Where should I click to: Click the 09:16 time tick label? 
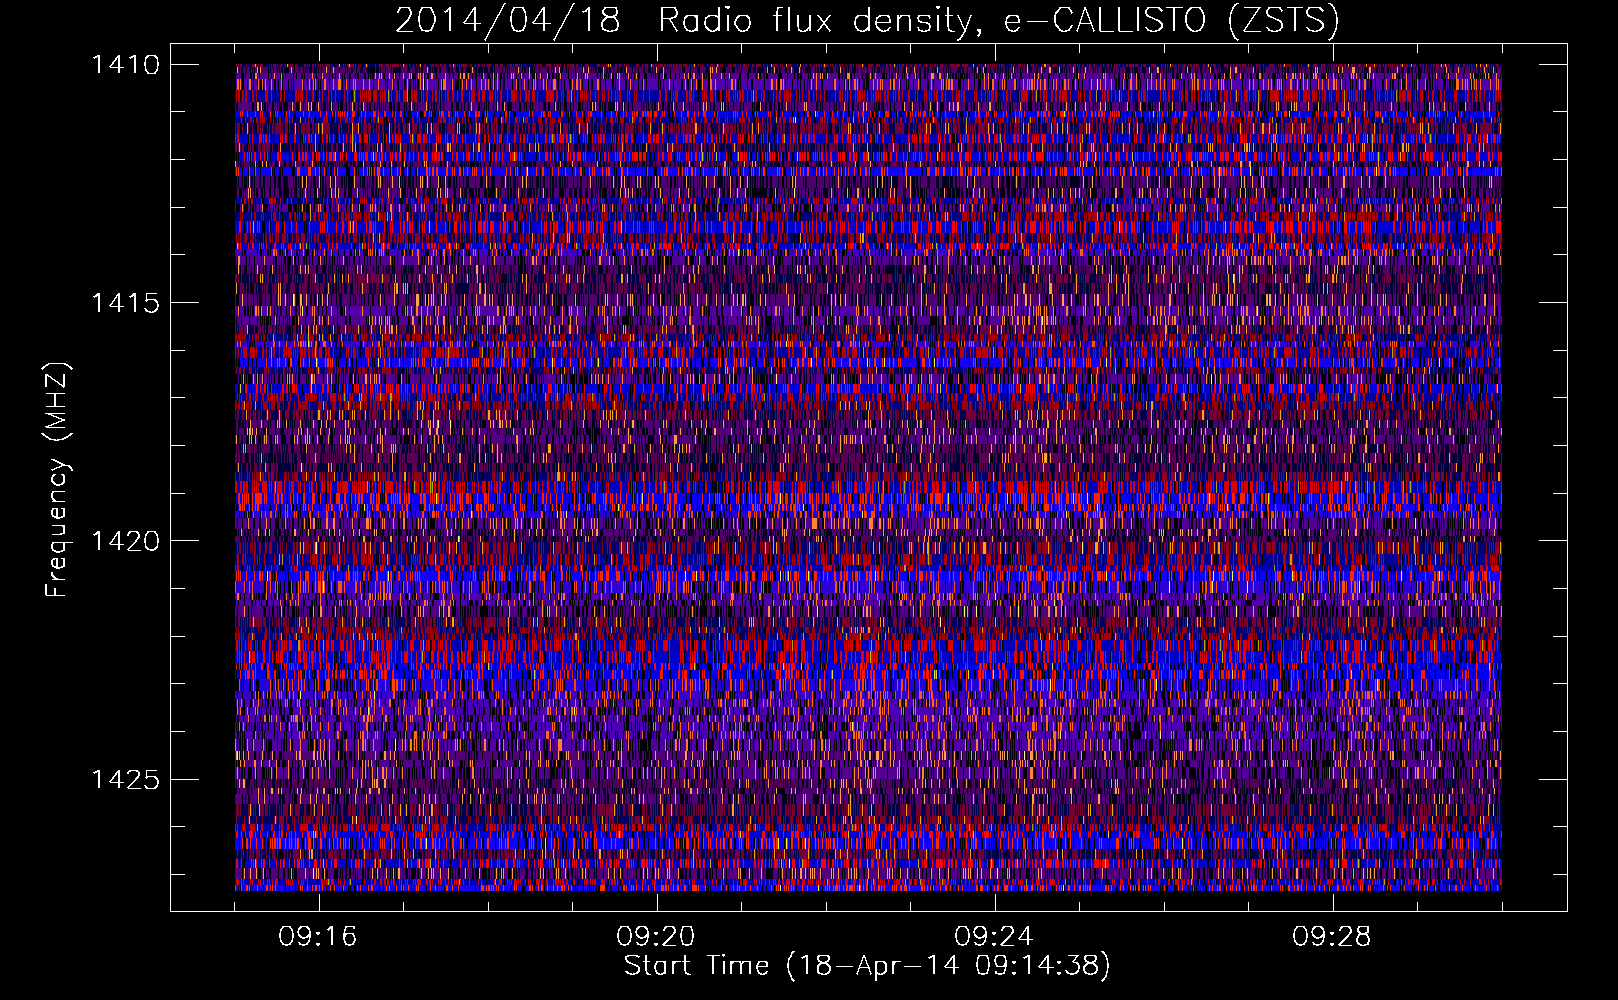(x=318, y=937)
